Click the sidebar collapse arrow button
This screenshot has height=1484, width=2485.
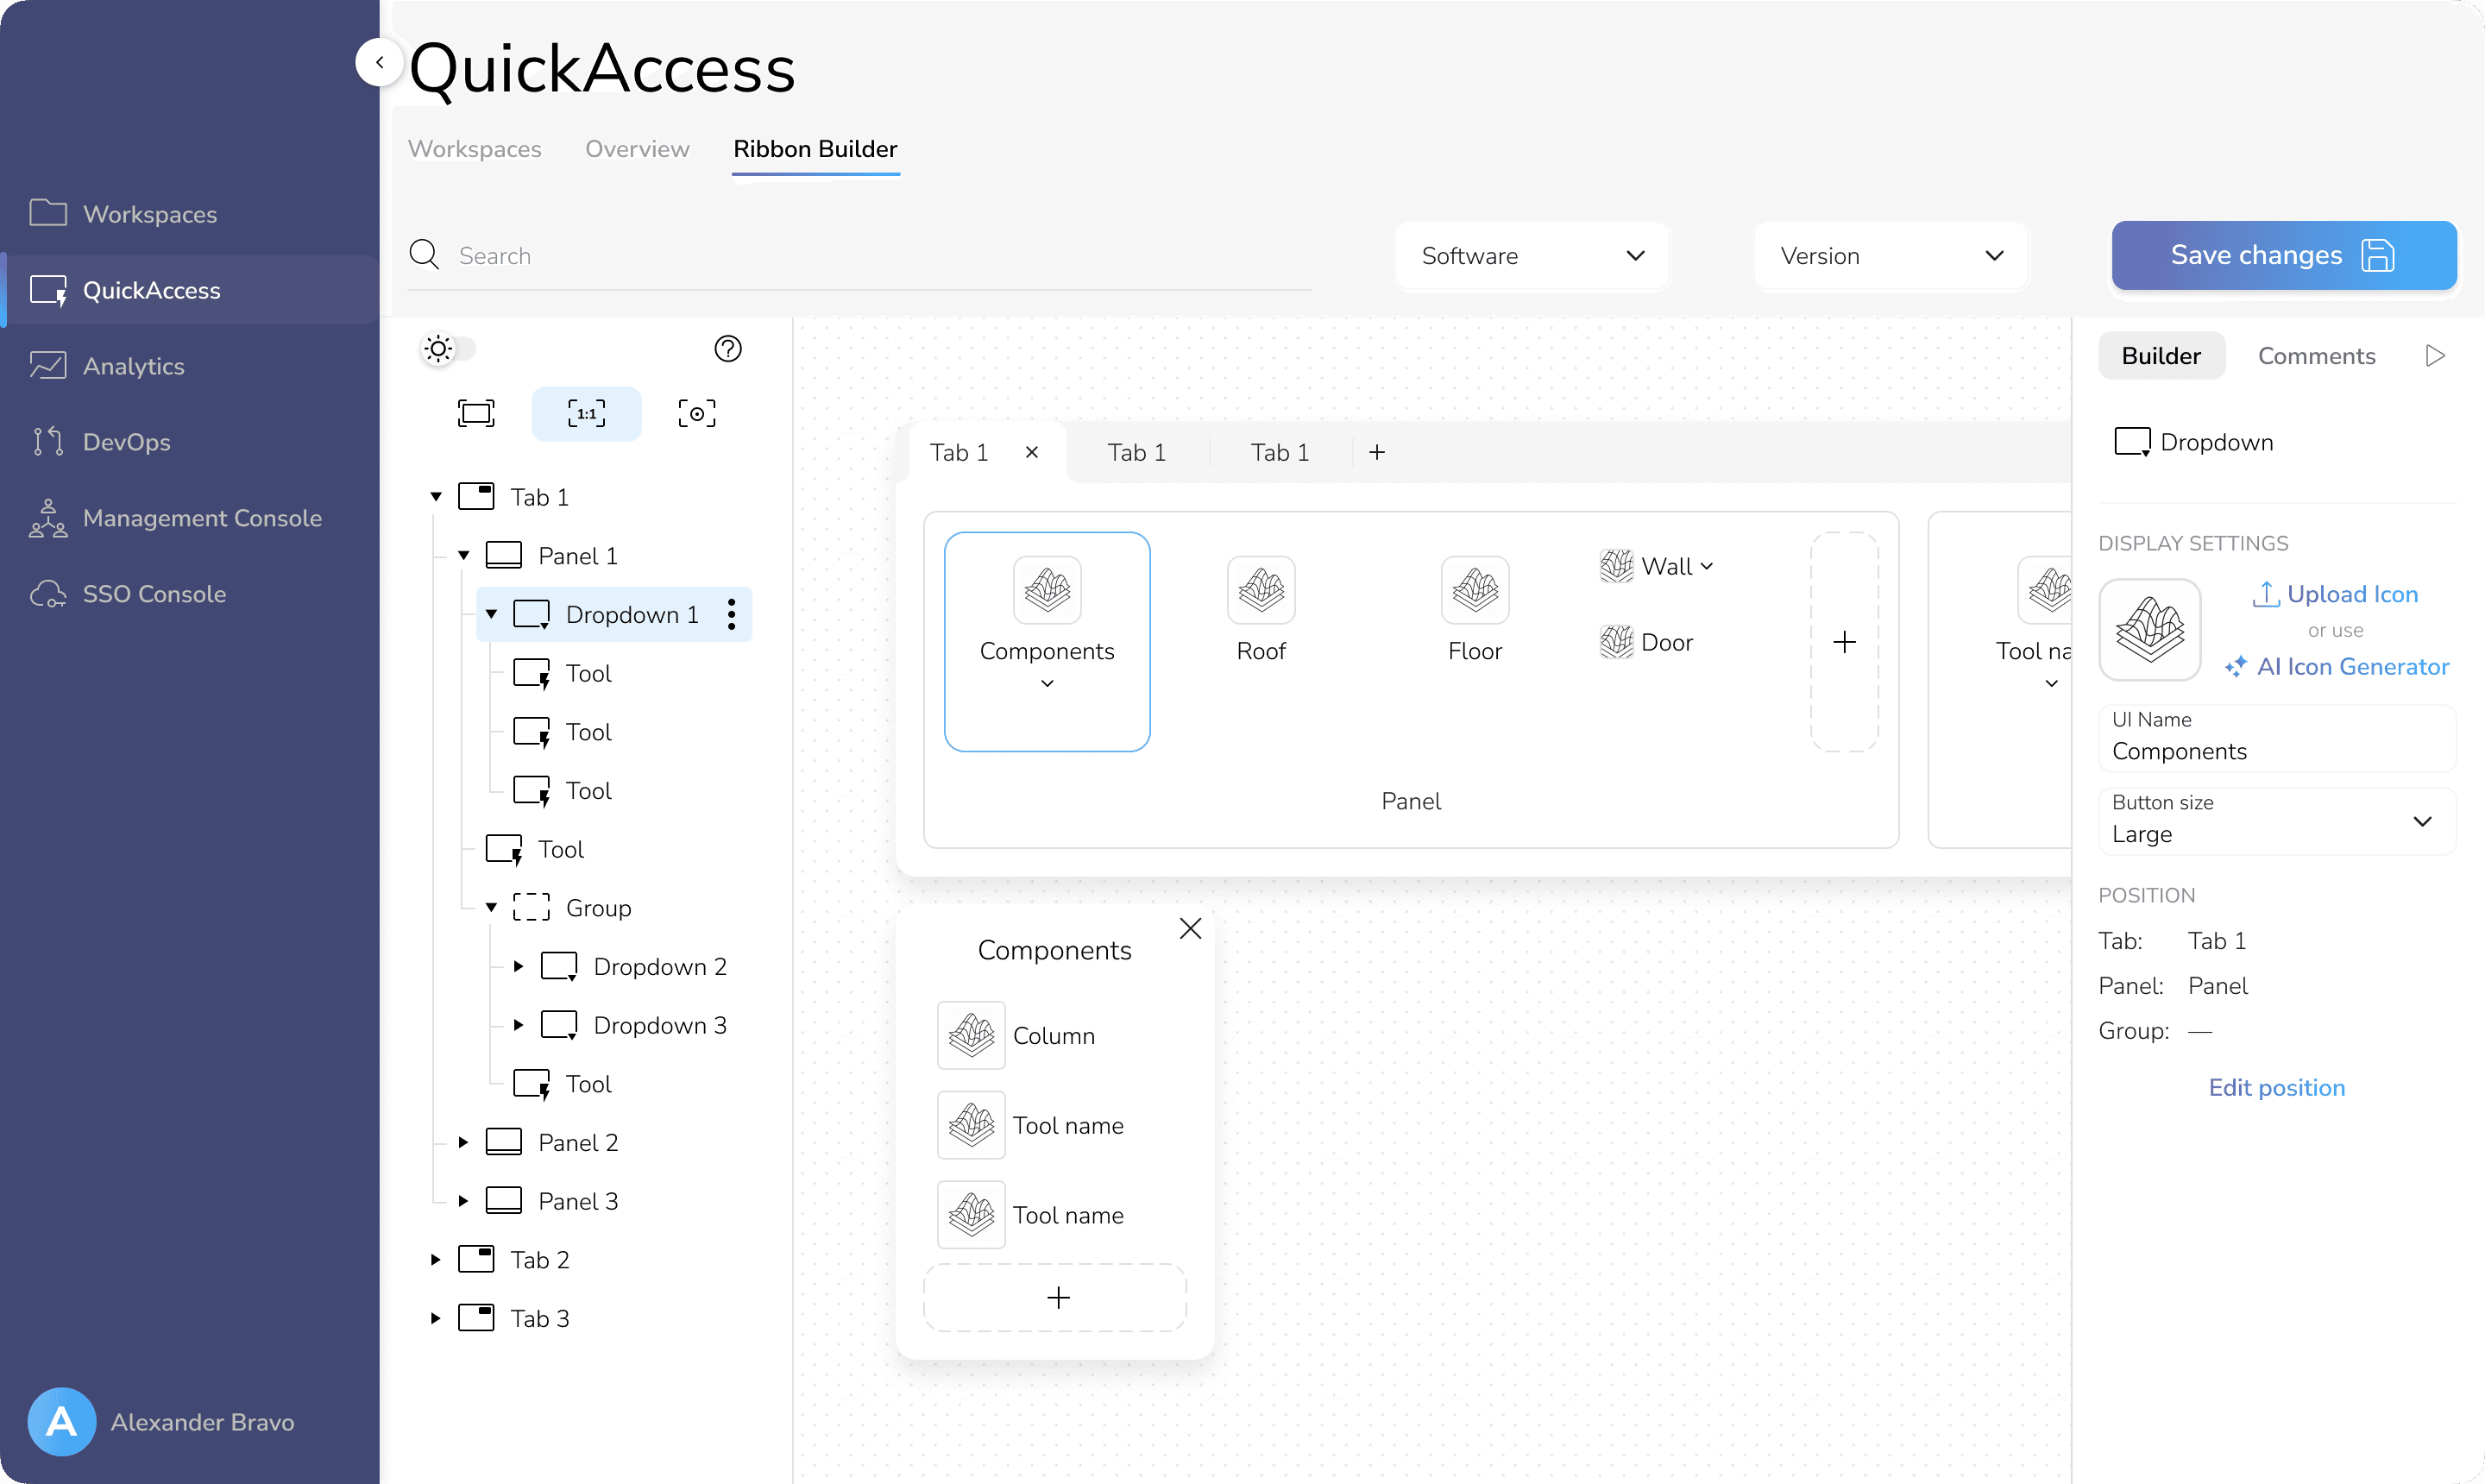380,62
